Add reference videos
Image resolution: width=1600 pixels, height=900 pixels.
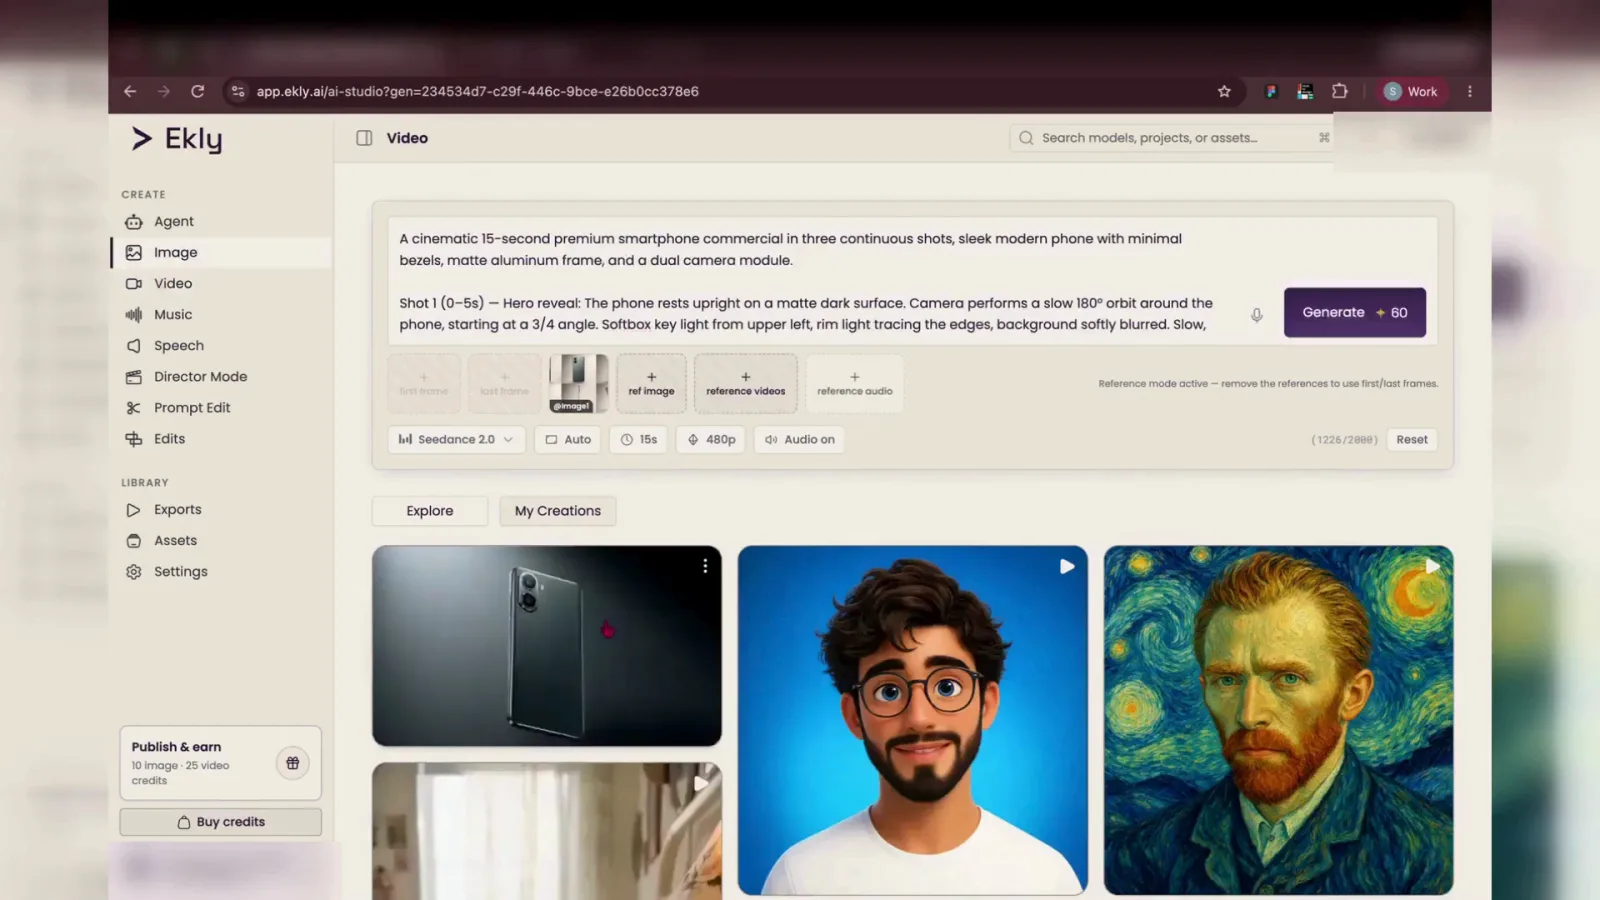pos(745,383)
